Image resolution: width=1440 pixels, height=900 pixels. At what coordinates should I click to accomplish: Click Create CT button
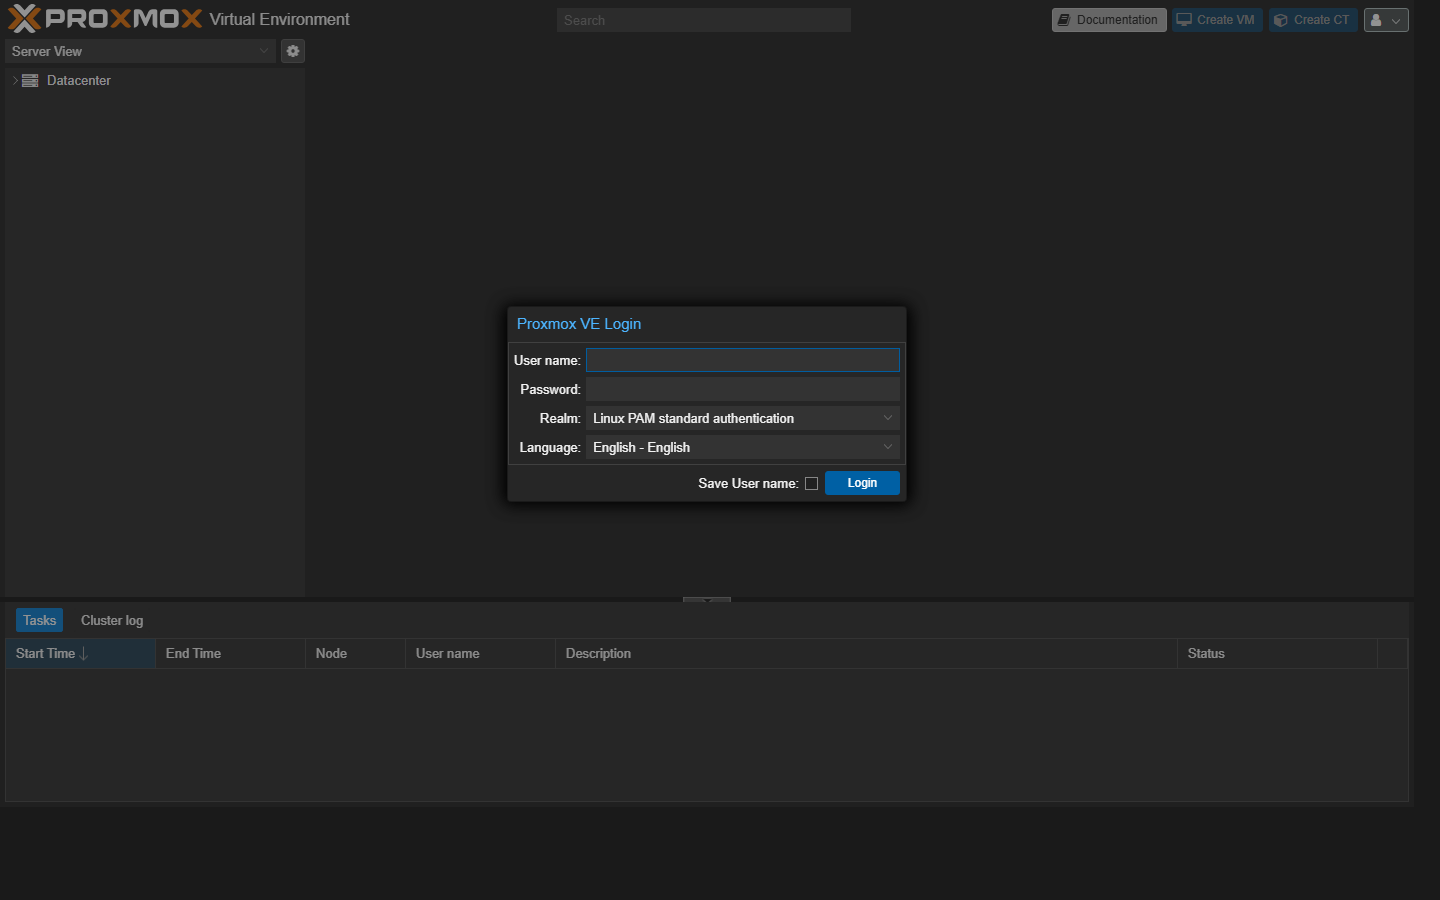click(1313, 20)
